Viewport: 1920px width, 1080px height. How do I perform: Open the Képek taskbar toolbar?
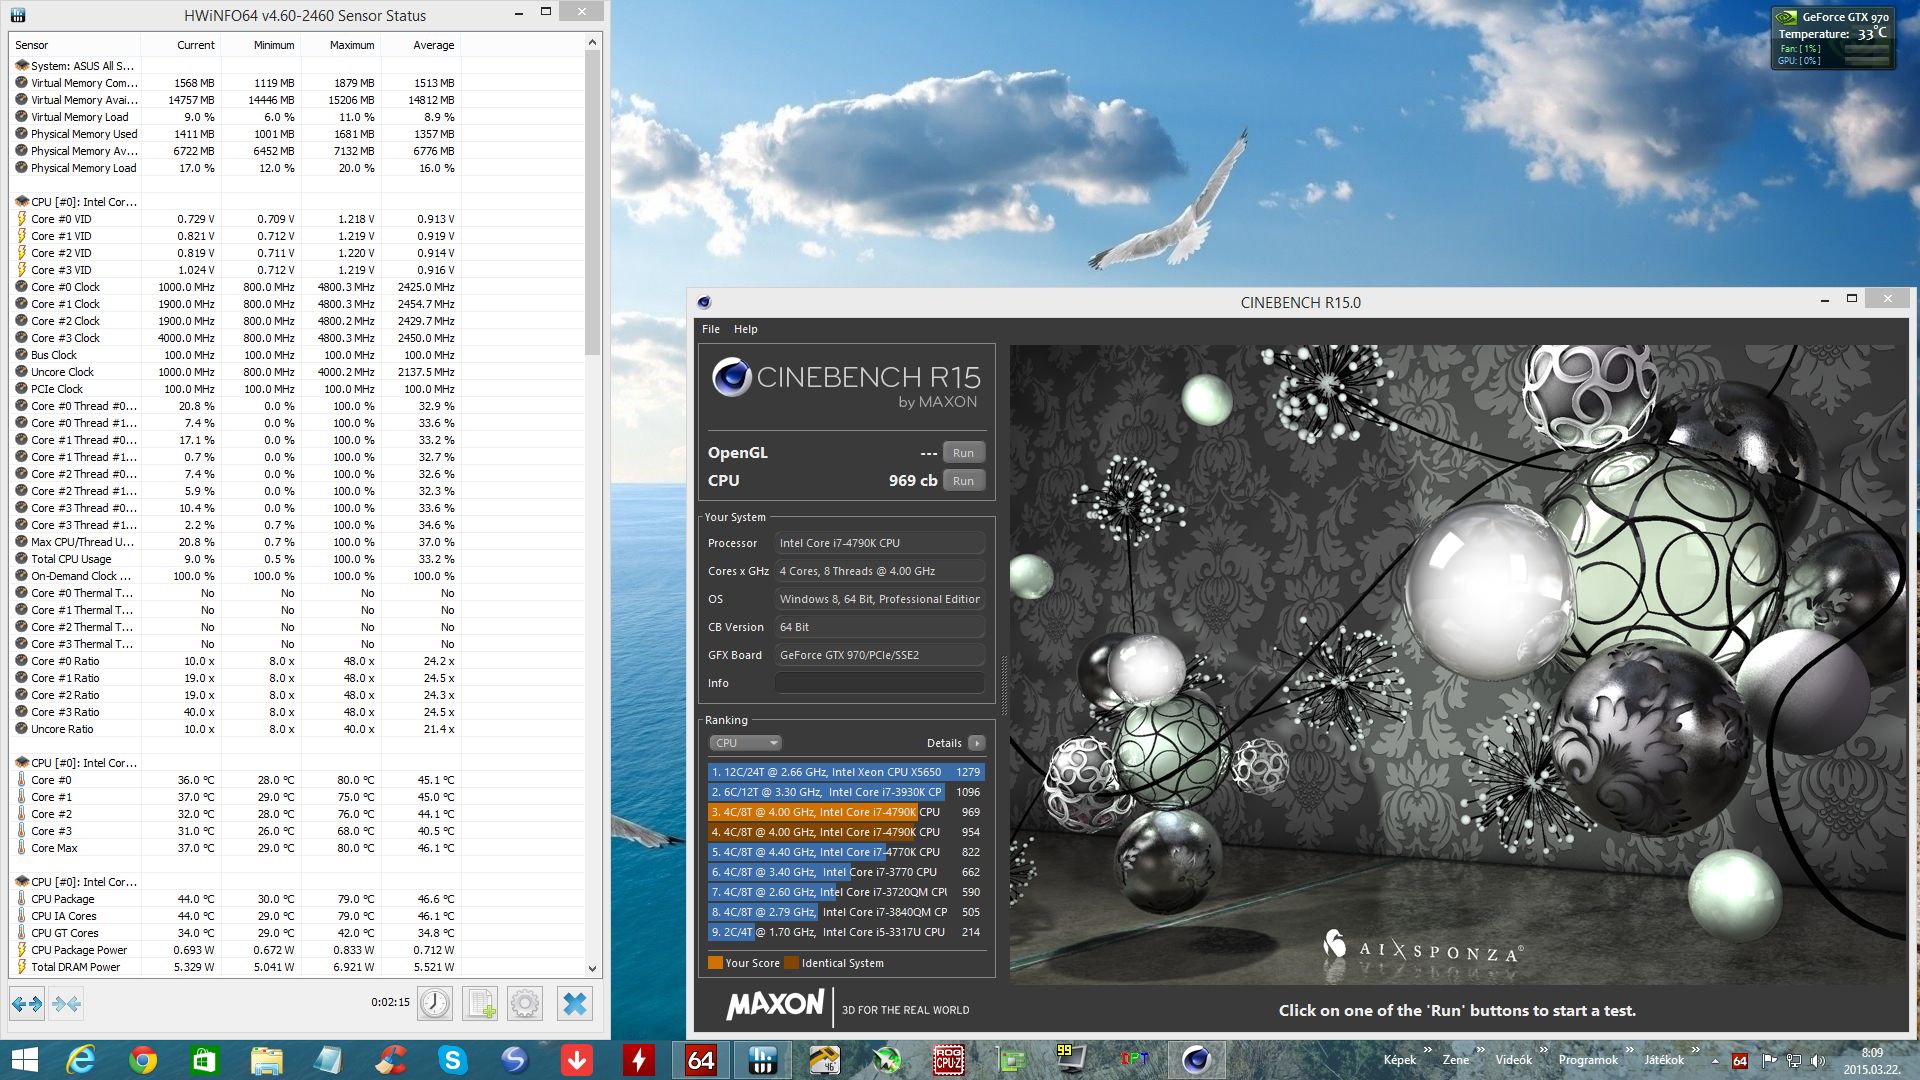point(1399,1060)
